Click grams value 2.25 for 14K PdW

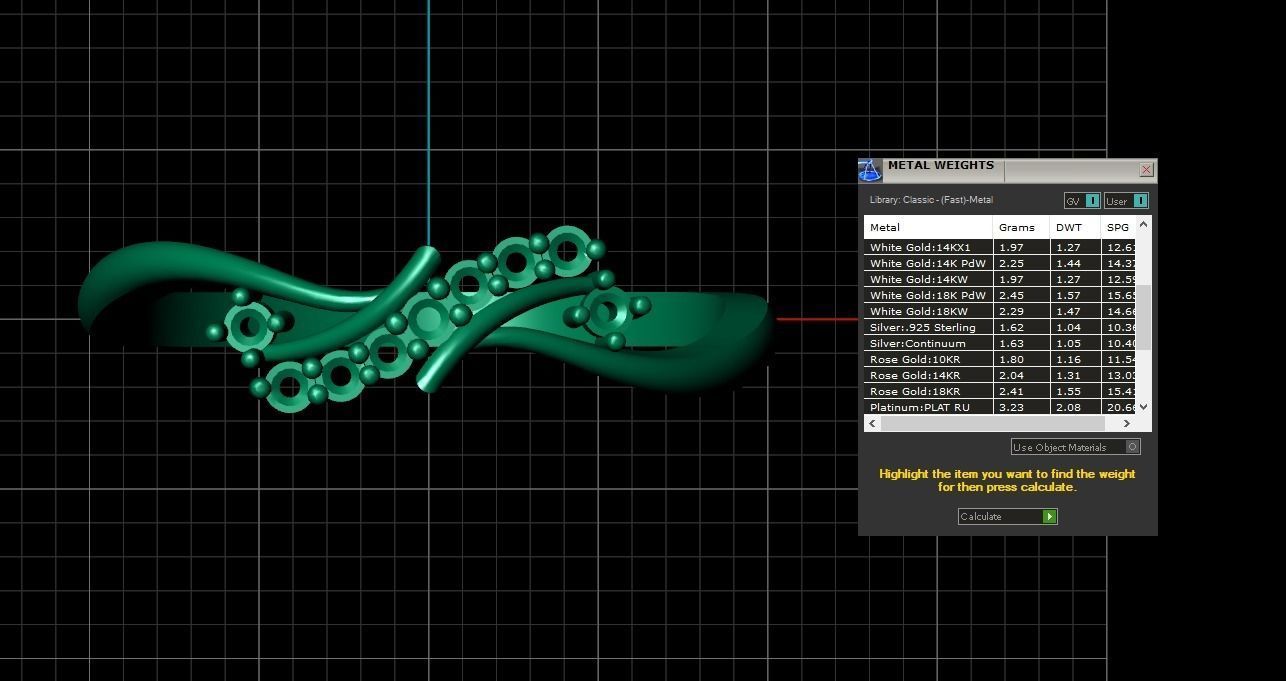pyautogui.click(x=1010, y=263)
